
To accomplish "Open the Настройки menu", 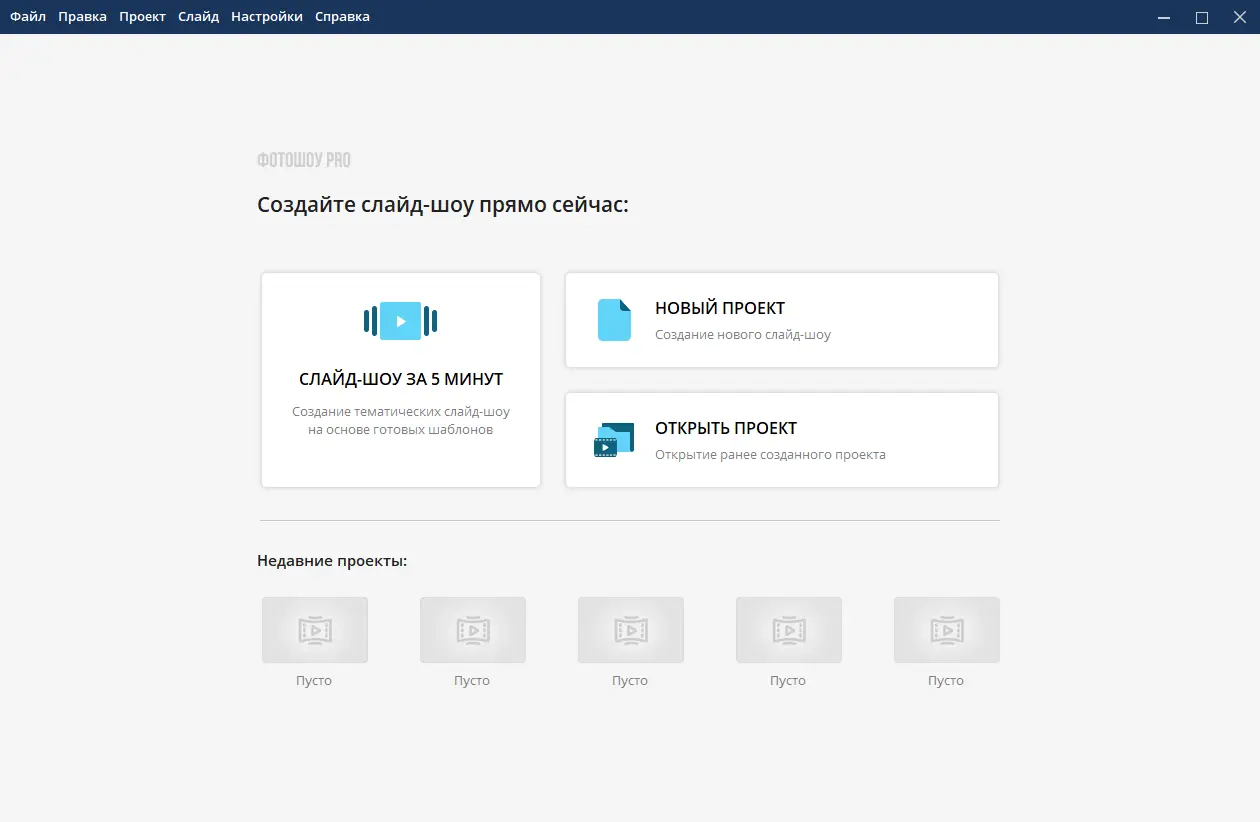I will (266, 17).
